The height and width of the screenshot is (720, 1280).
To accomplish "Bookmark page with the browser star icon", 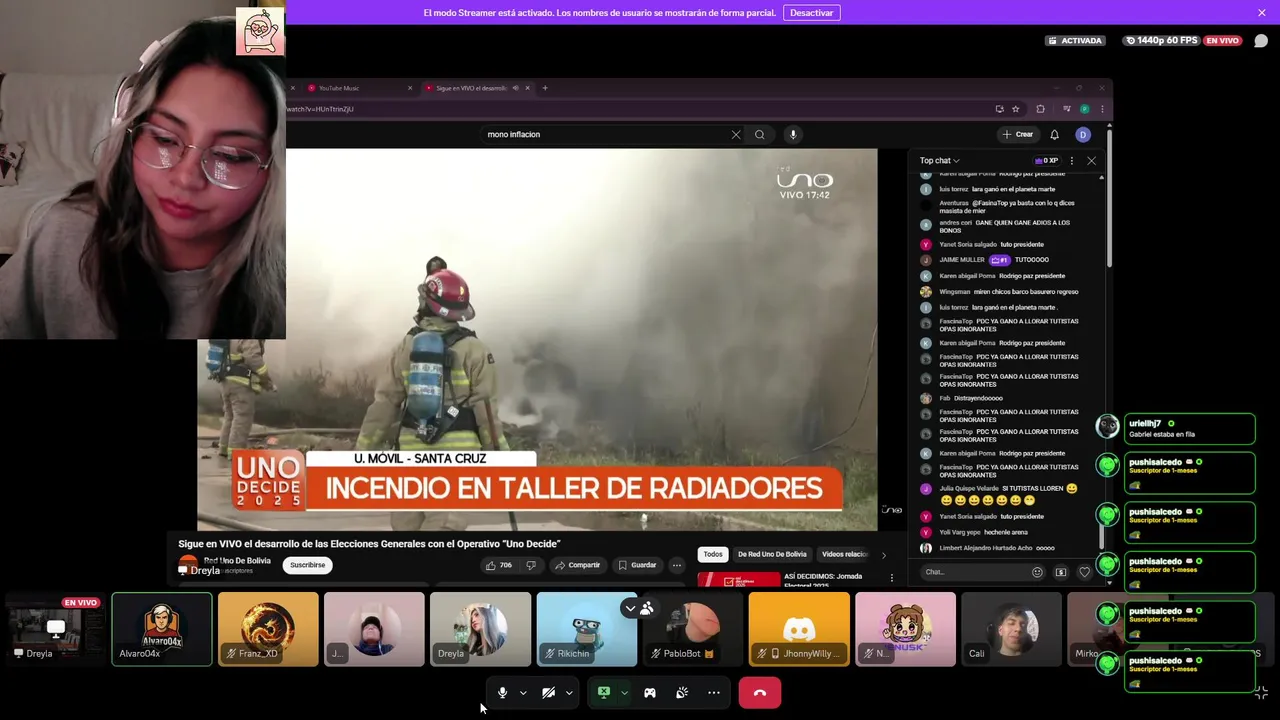I will [1016, 109].
